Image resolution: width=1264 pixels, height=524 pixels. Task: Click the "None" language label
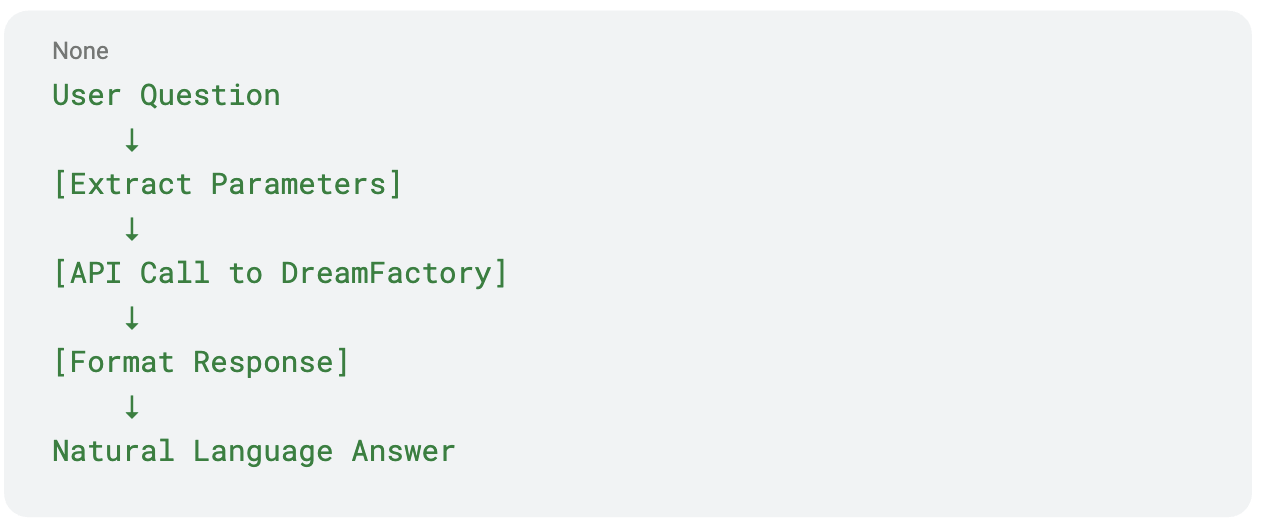coord(80,51)
